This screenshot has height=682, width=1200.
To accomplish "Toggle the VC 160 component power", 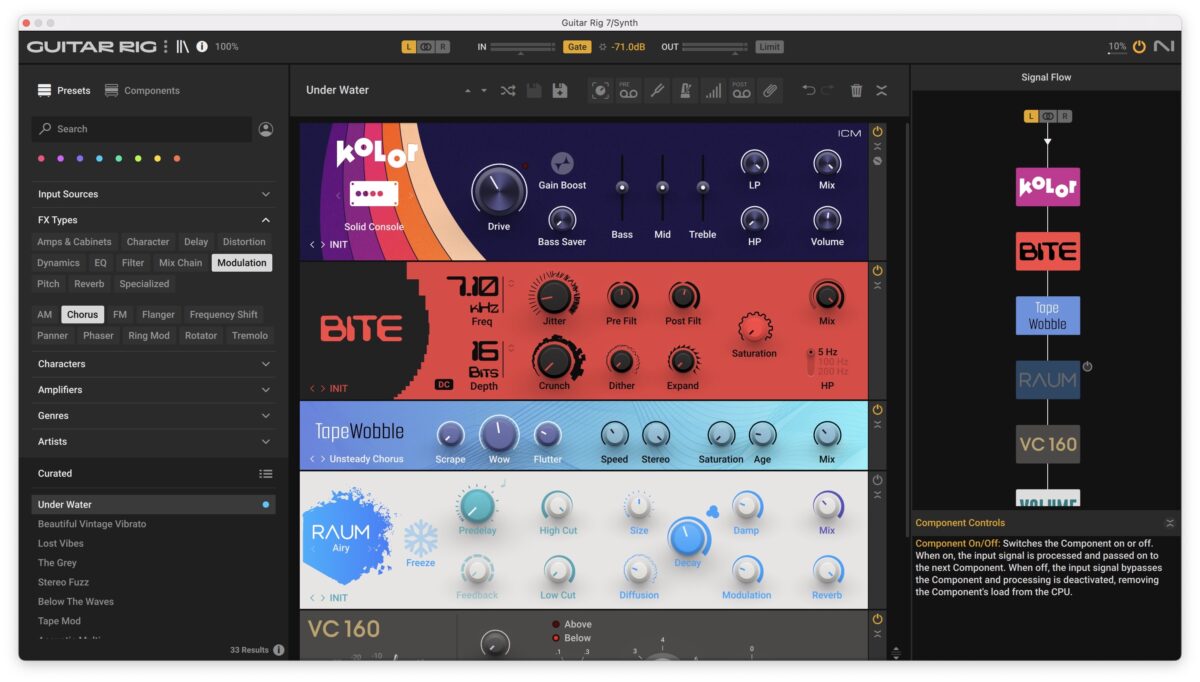I will click(x=877, y=619).
